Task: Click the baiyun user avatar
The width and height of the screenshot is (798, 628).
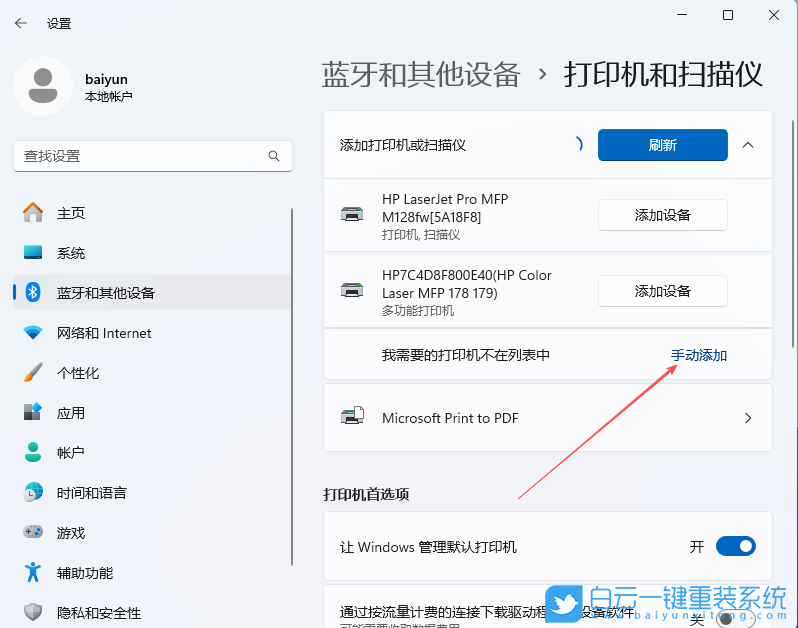Action: tap(43, 86)
